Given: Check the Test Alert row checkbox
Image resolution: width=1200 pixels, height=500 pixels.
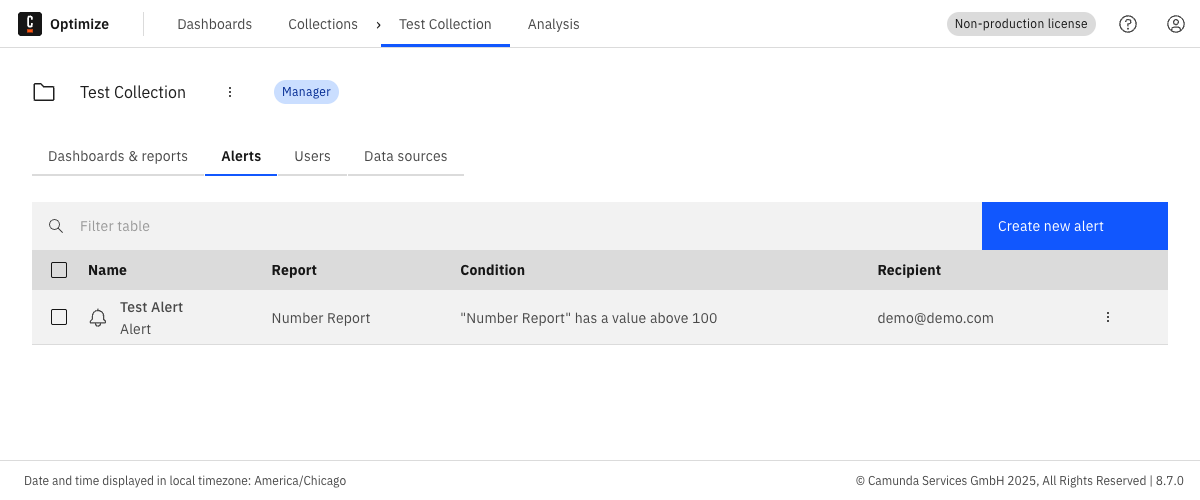Looking at the screenshot, I should coord(59,317).
